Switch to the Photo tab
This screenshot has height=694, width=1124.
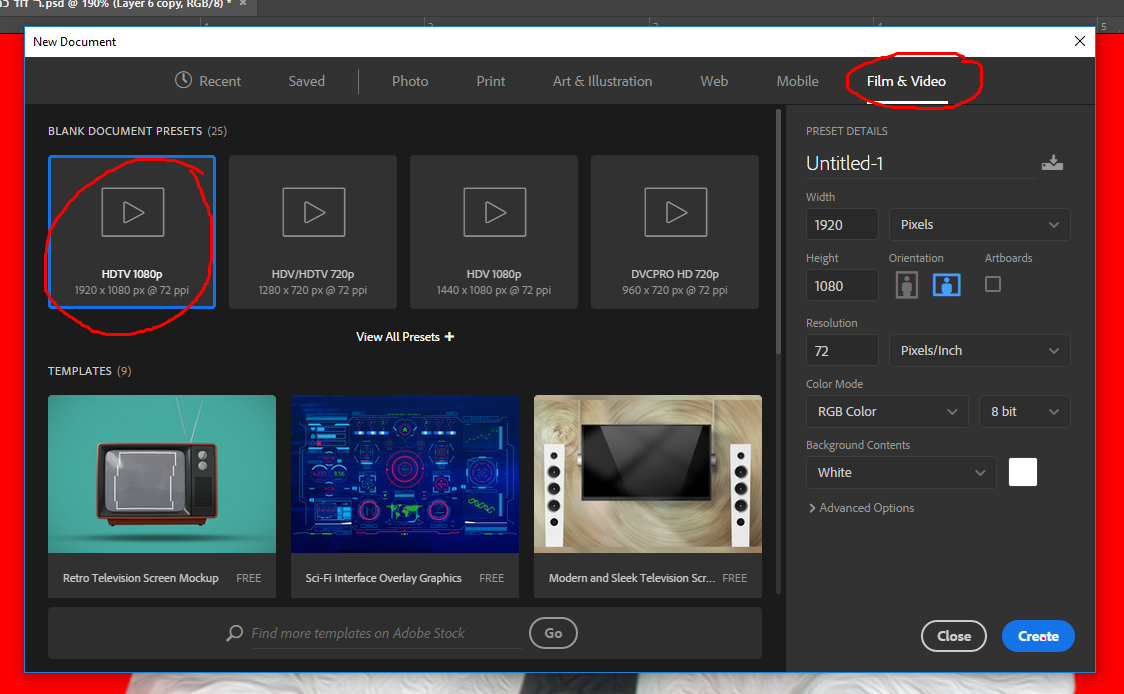tap(410, 81)
